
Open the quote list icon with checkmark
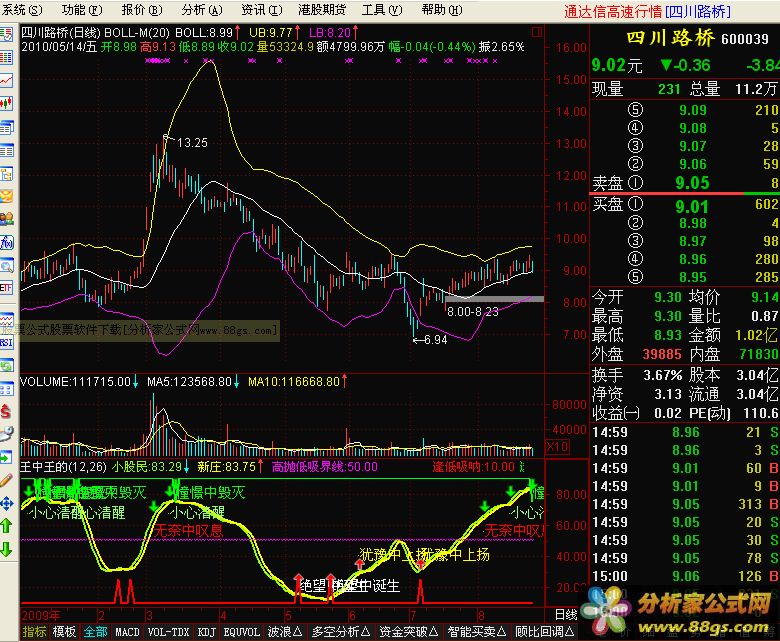click(x=6, y=34)
